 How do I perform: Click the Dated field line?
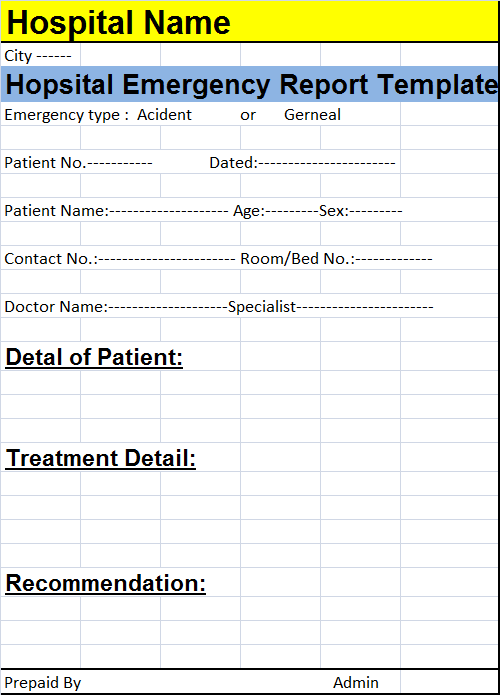click(x=302, y=163)
